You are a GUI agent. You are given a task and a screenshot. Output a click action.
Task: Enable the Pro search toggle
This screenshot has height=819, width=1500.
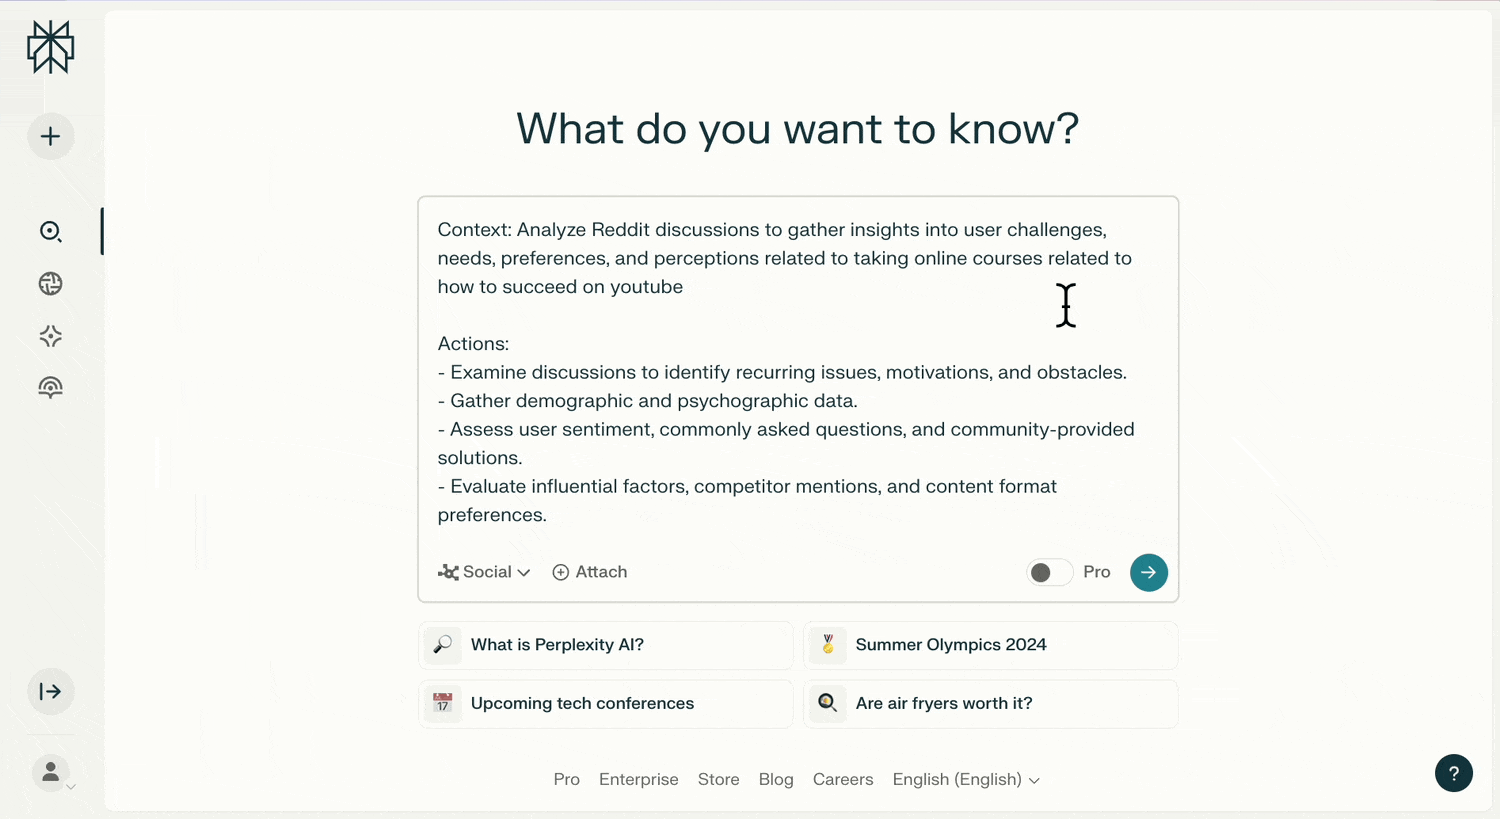coord(1049,572)
